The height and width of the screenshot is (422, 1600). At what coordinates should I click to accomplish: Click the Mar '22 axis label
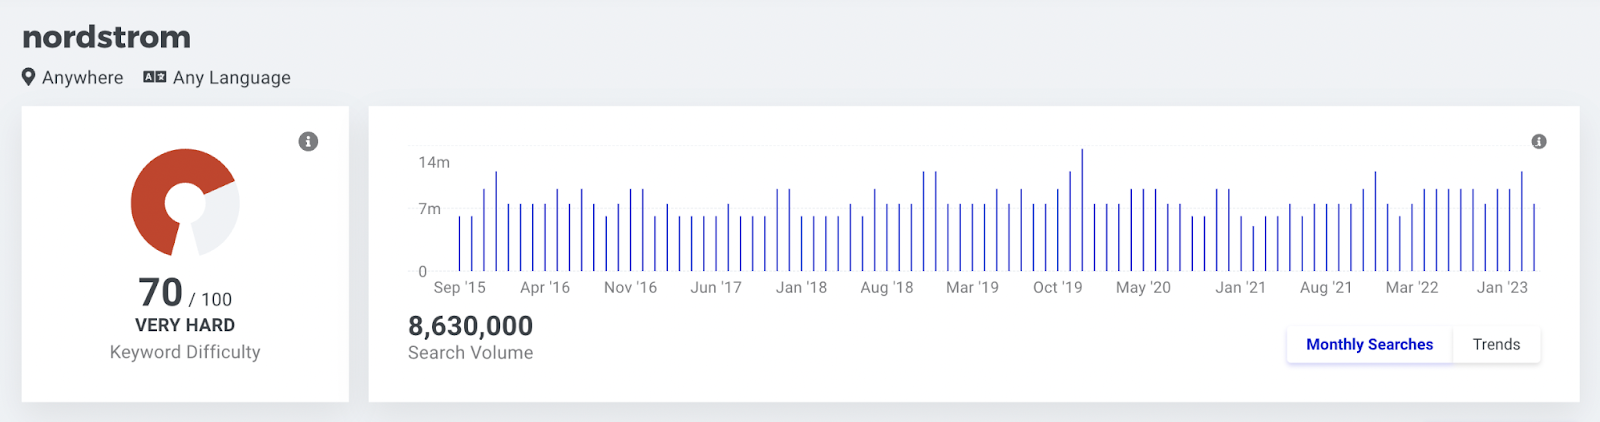[x=1411, y=287]
